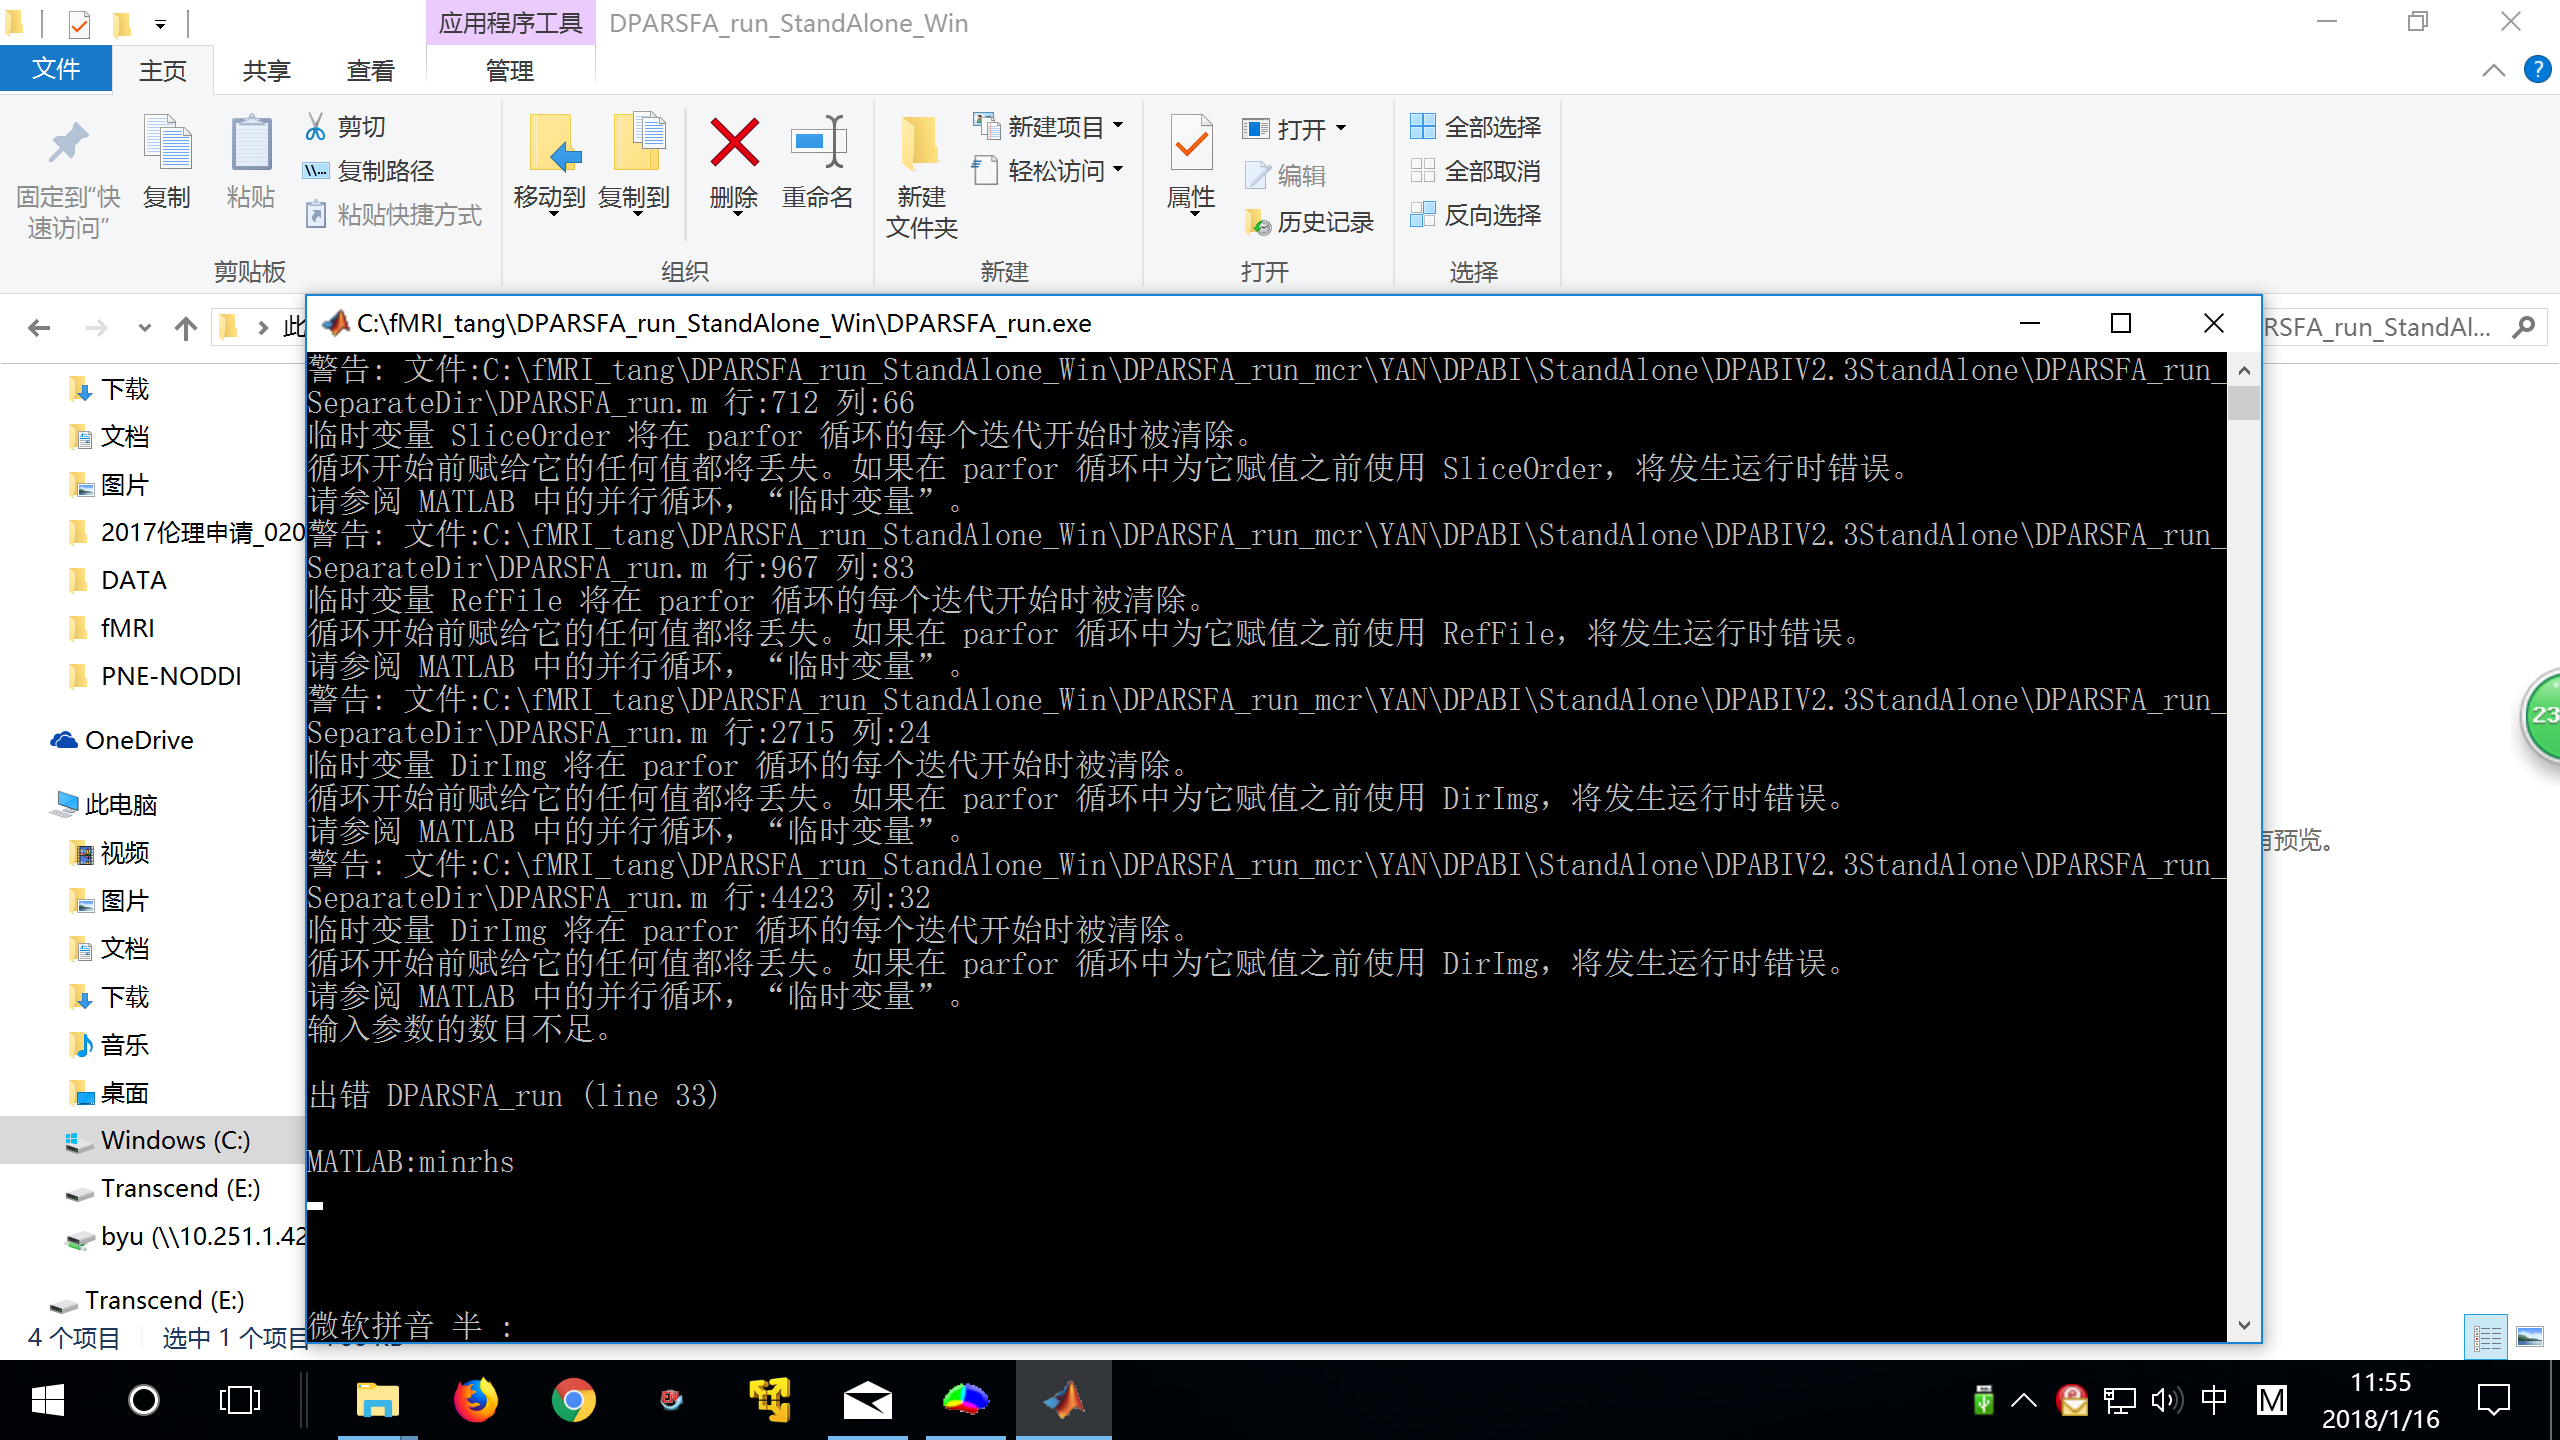
Task: Switch to the Manage ribbon tab
Action: click(510, 70)
